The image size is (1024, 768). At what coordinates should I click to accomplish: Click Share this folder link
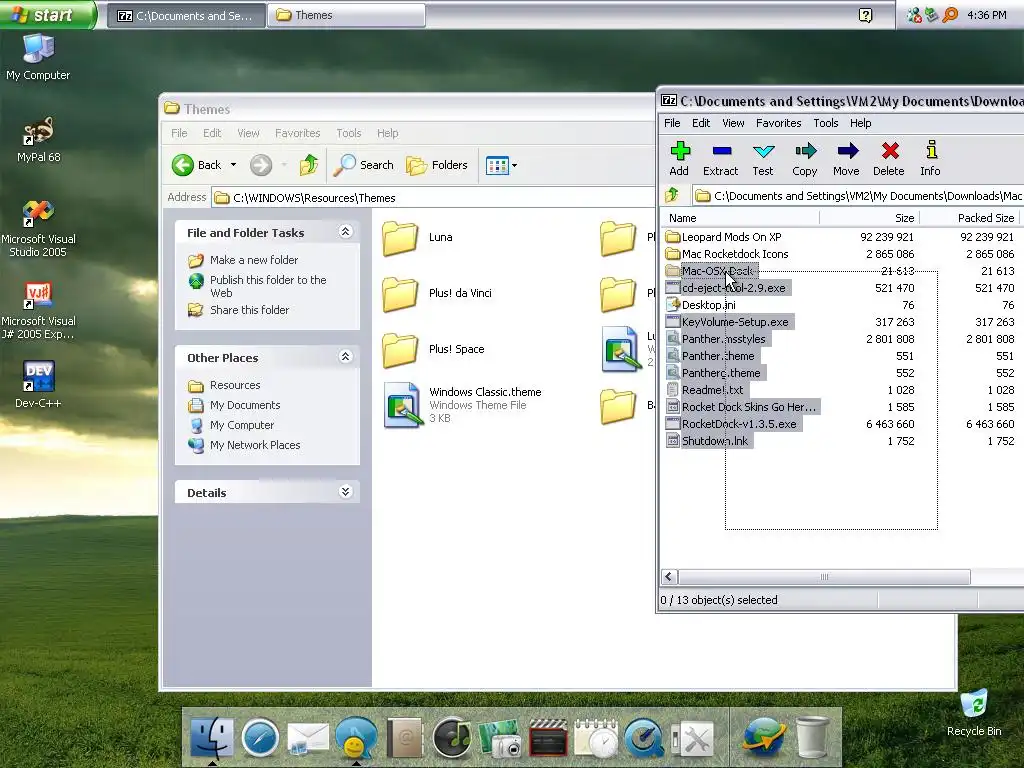(249, 310)
